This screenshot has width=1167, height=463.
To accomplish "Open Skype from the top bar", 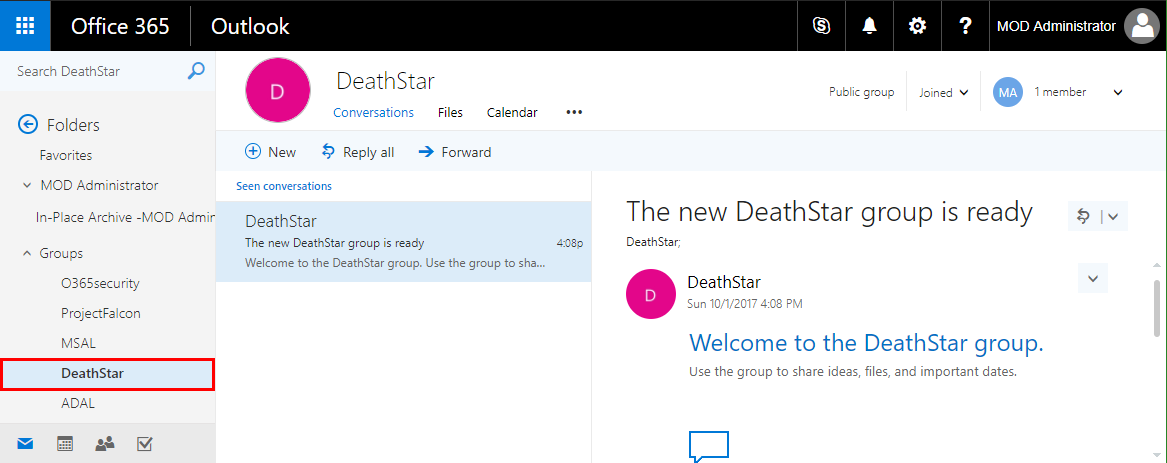I will click(x=821, y=26).
